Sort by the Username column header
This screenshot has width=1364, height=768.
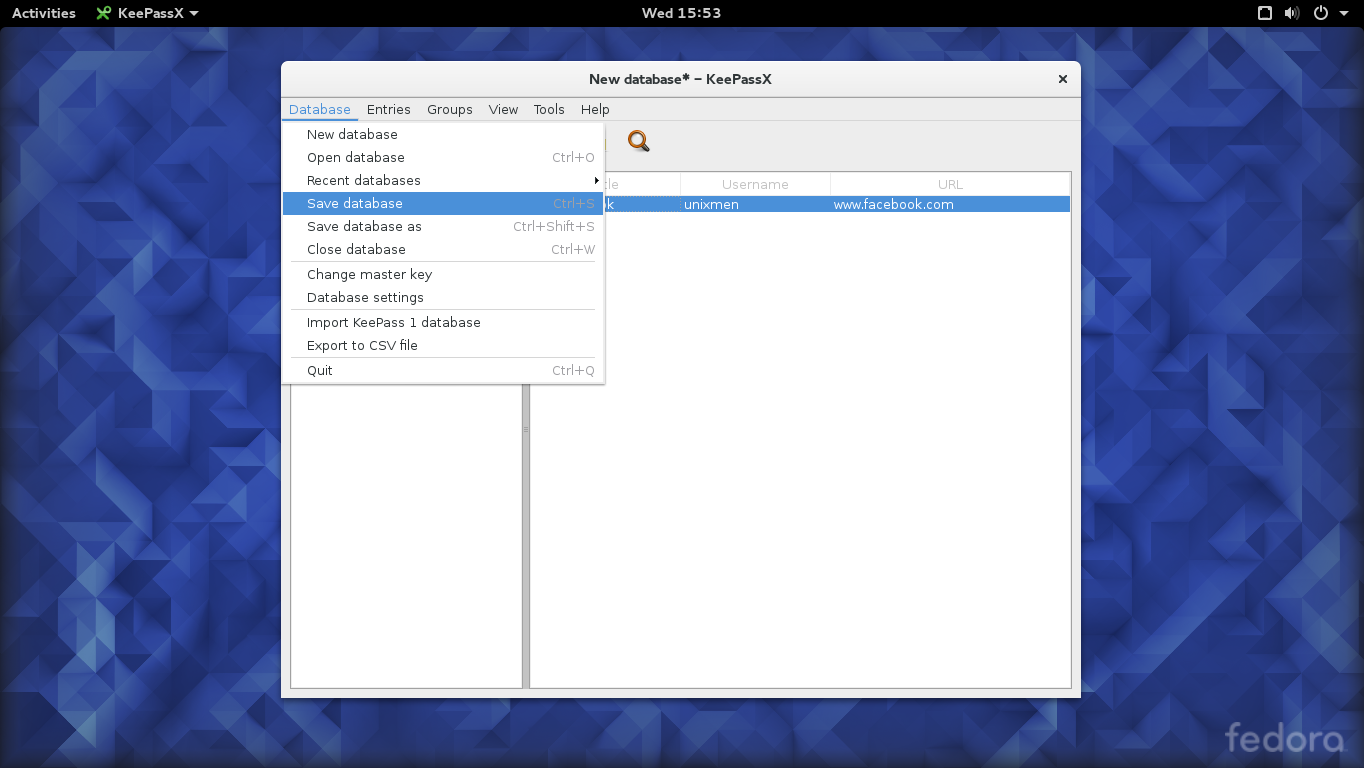[x=755, y=184]
